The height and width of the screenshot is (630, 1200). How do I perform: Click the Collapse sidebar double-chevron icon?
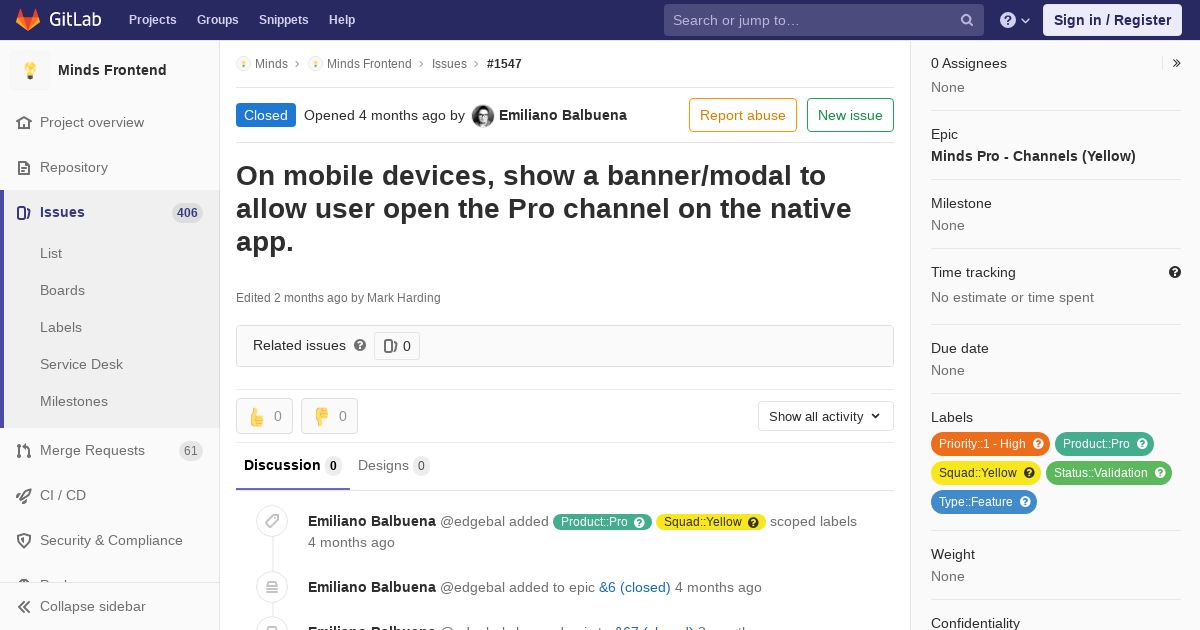coord(24,607)
